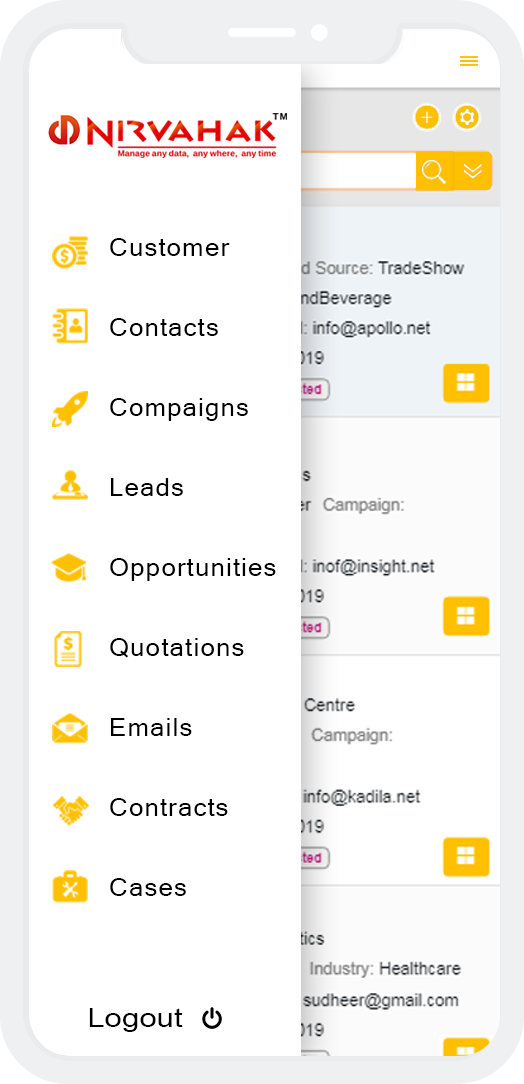Click the Compaigns rocket icon
The image size is (524, 1084).
[70, 408]
